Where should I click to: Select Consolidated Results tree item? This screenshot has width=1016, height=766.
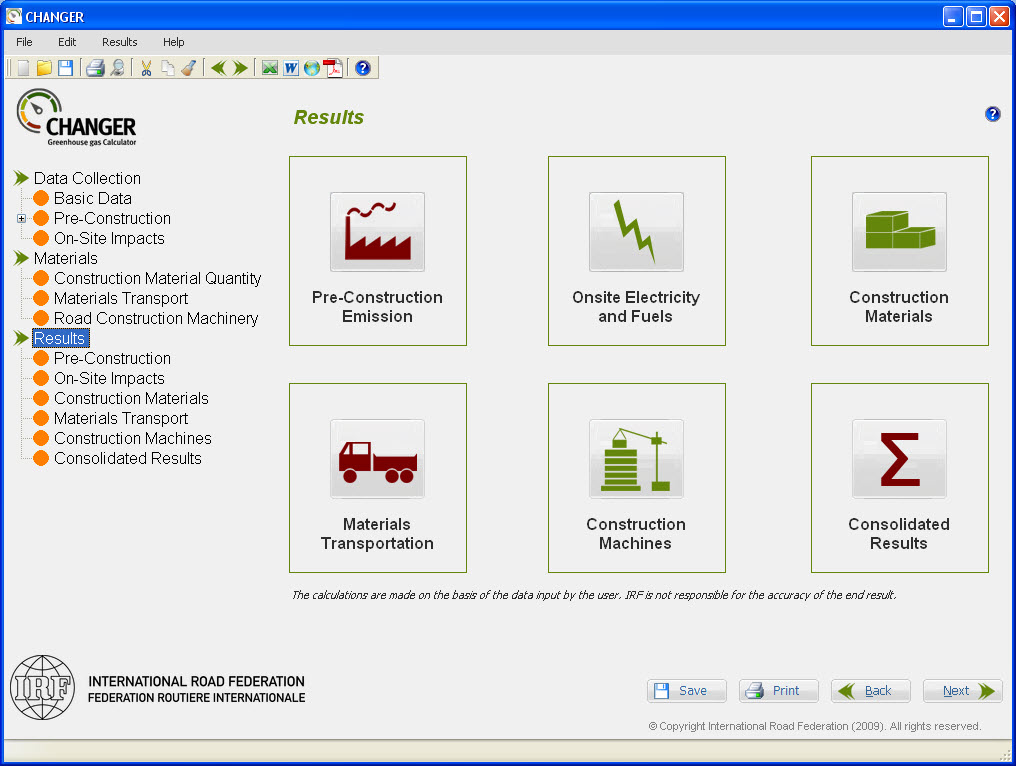(x=128, y=459)
